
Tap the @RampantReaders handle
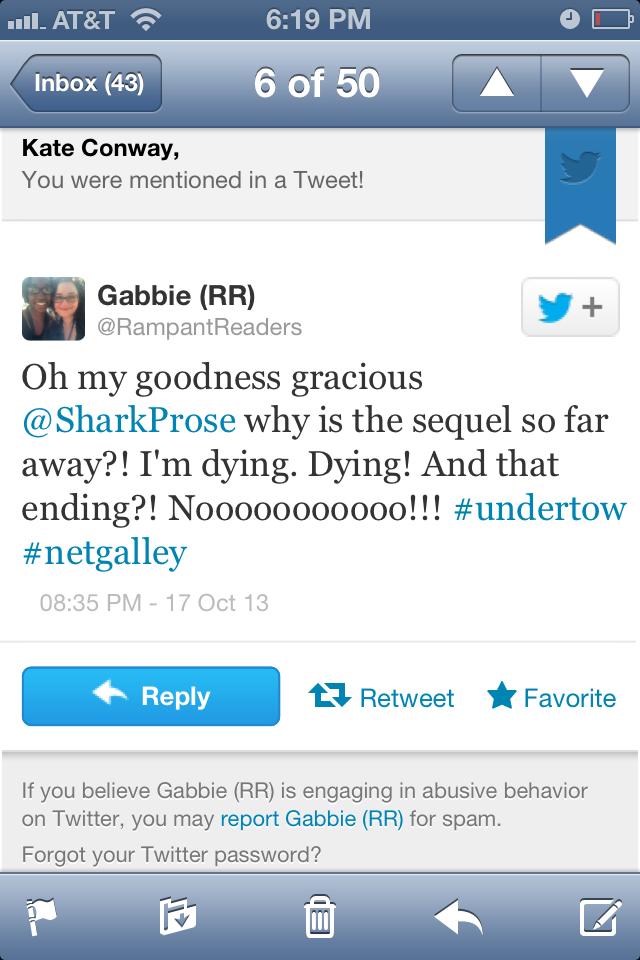[x=199, y=326]
